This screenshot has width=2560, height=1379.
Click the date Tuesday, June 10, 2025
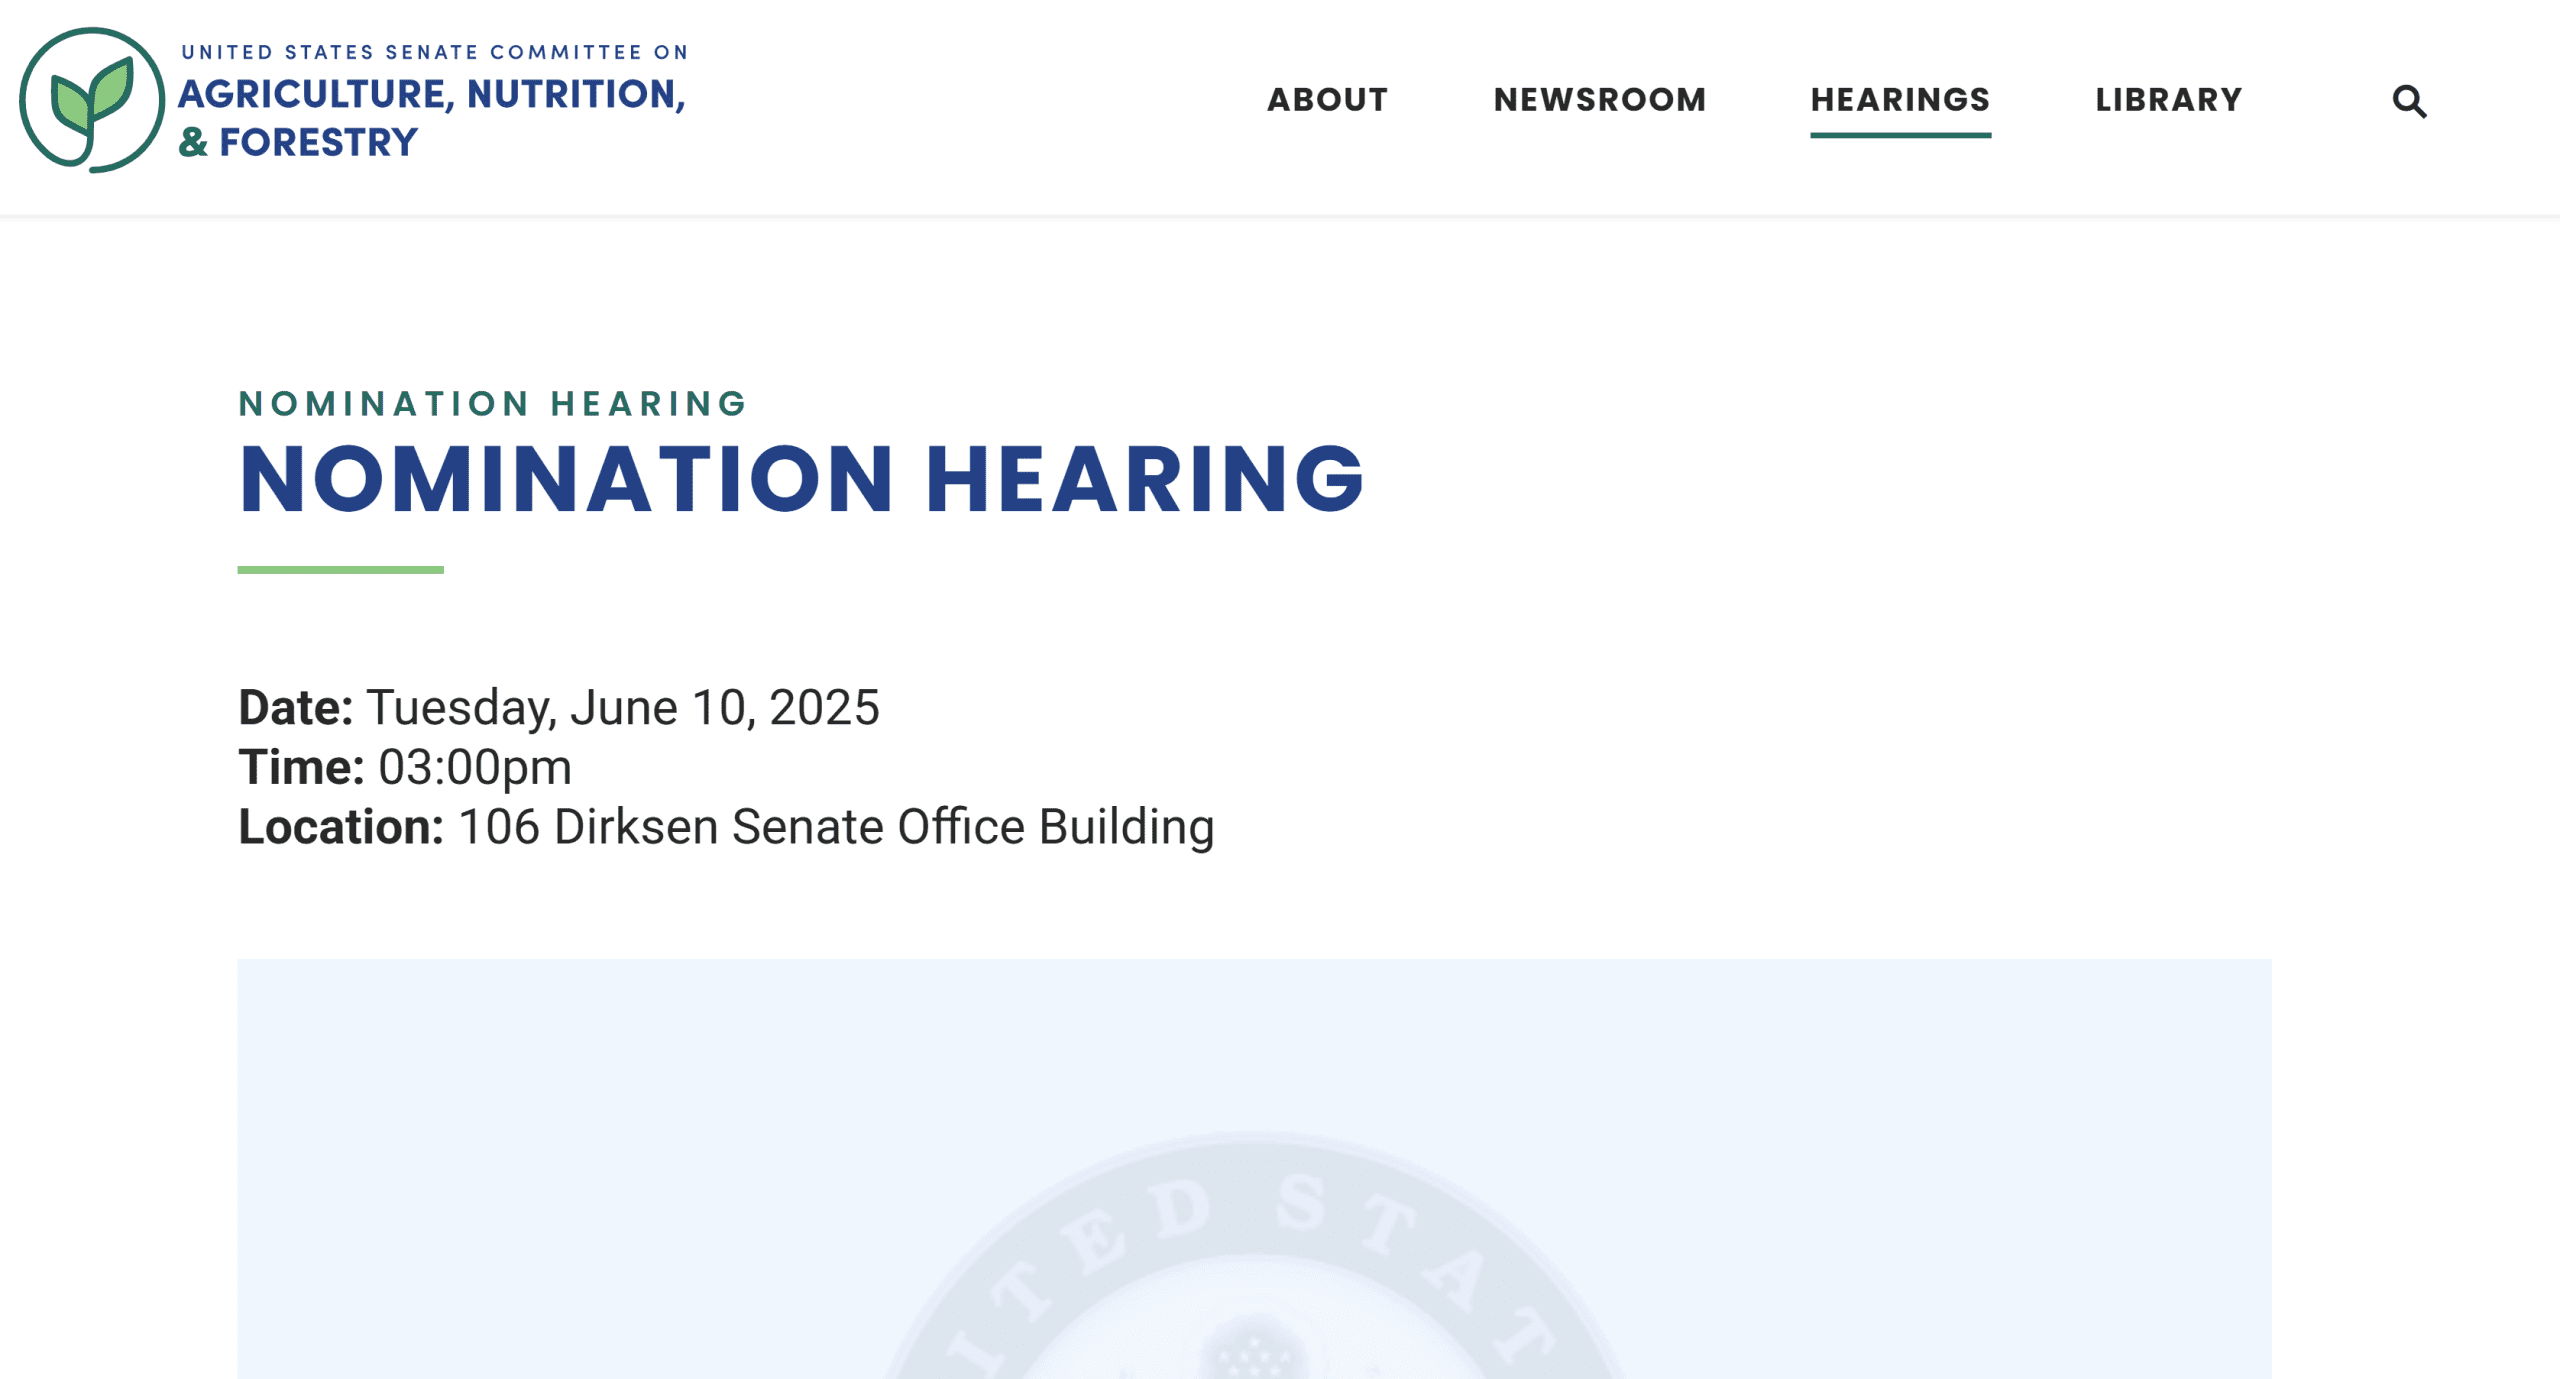pyautogui.click(x=622, y=708)
